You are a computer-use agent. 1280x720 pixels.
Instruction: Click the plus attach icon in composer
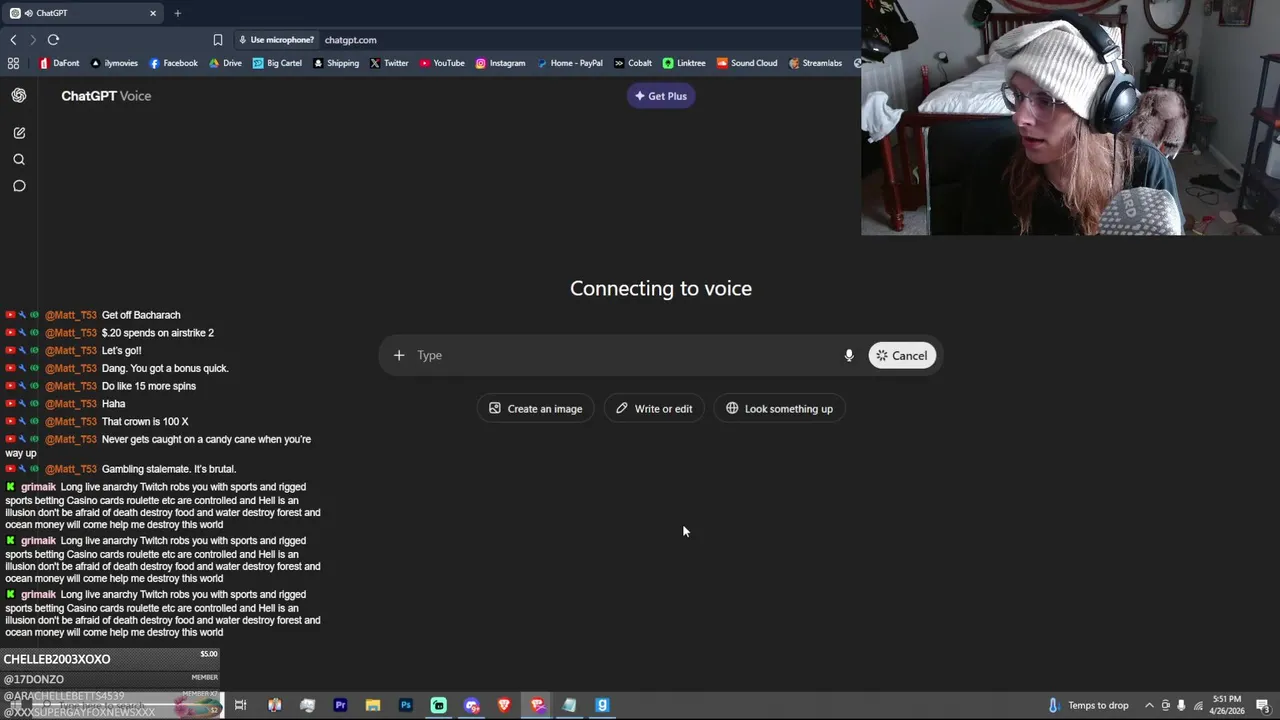(x=399, y=355)
